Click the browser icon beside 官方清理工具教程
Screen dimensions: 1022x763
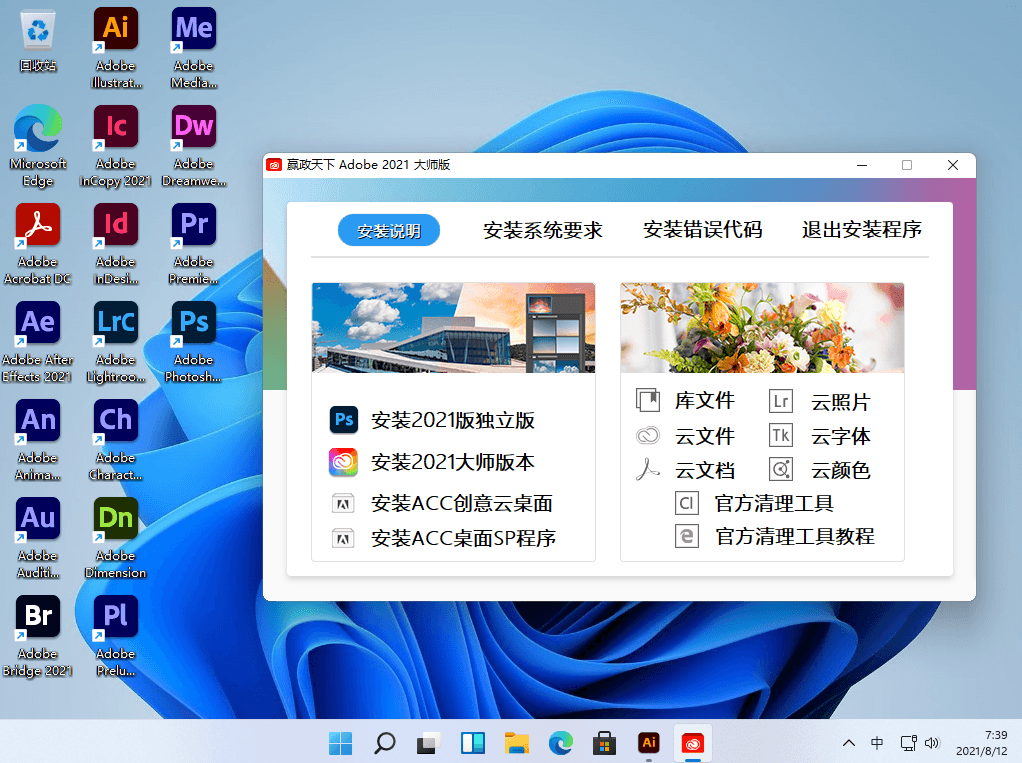[686, 536]
